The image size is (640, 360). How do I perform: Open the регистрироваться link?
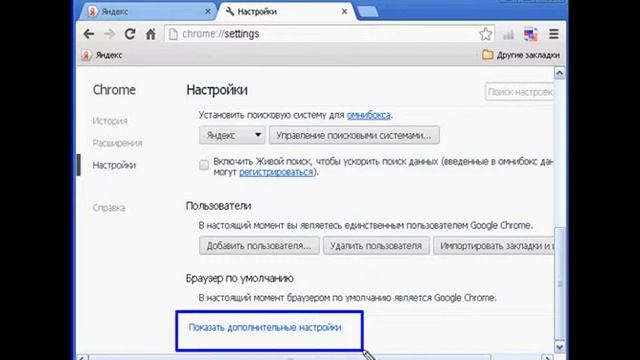pyautogui.click(x=276, y=172)
